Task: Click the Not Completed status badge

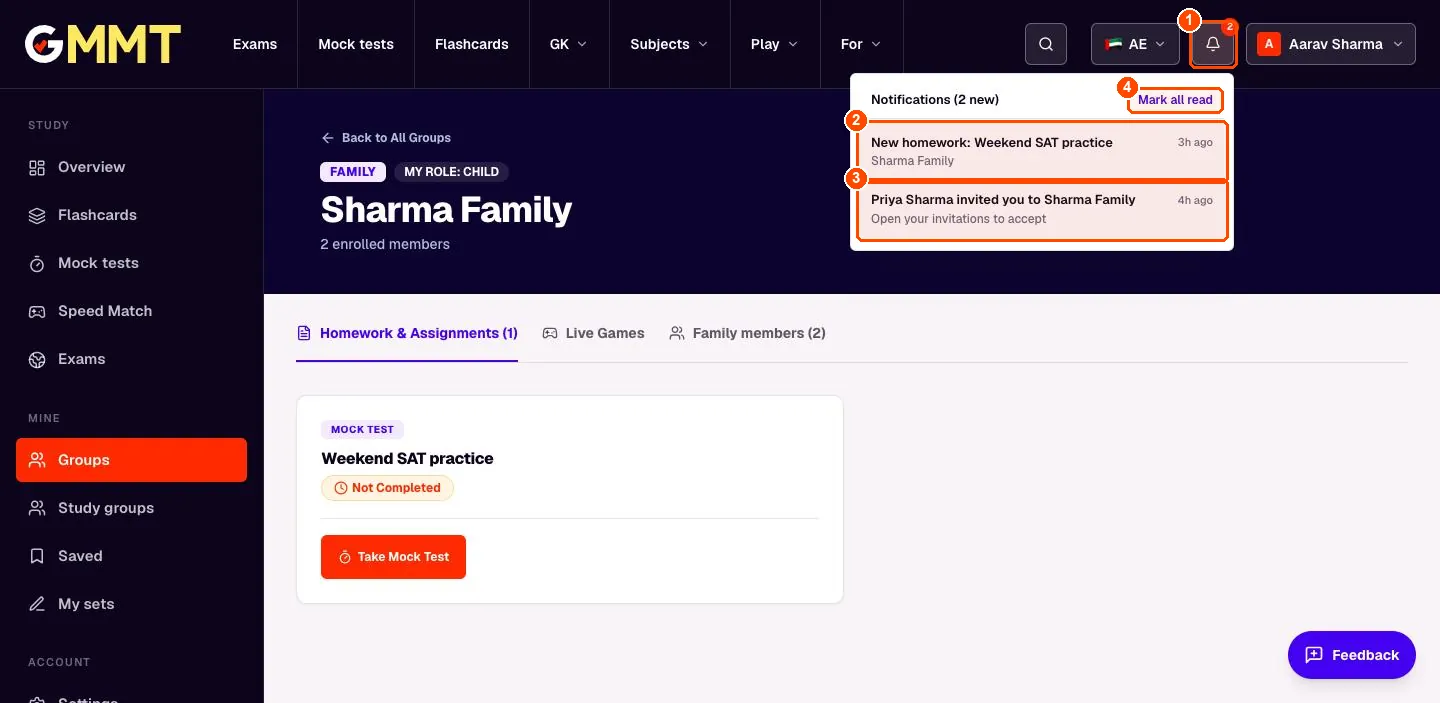Action: (387, 488)
